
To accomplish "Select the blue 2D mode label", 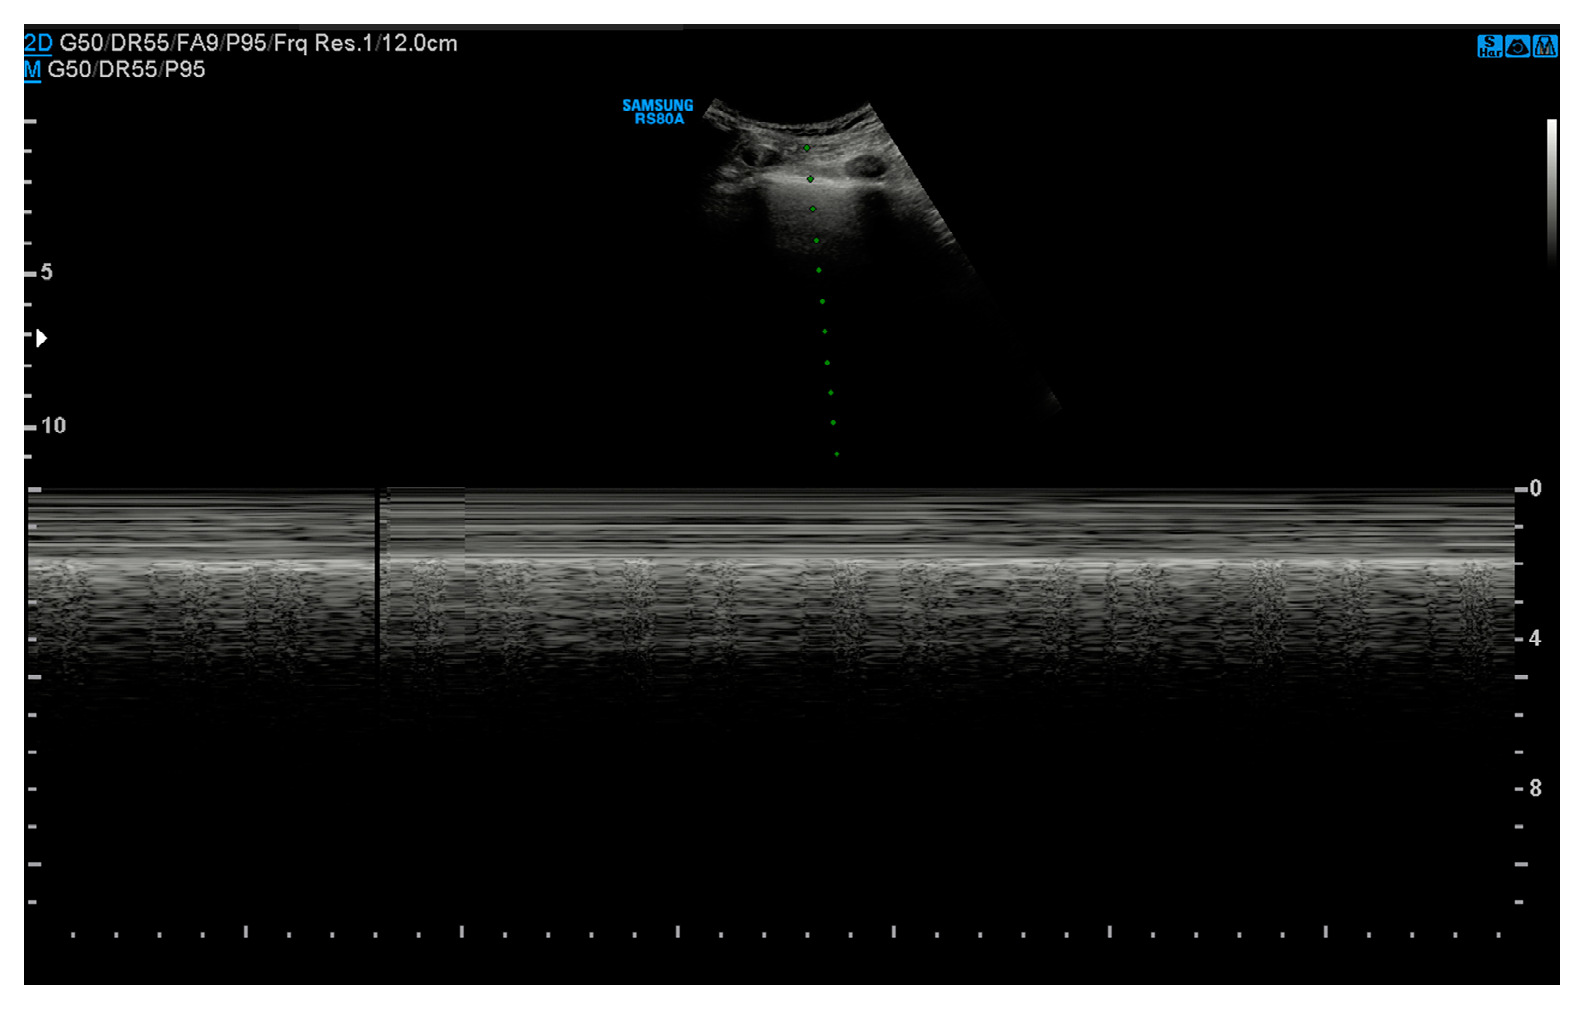I will click(37, 43).
